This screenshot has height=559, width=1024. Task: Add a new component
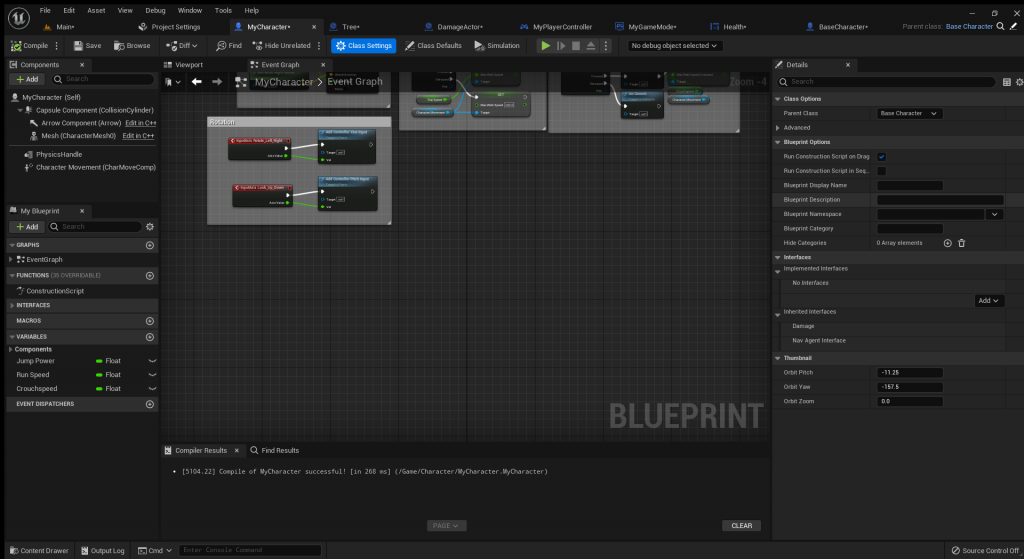tap(27, 79)
